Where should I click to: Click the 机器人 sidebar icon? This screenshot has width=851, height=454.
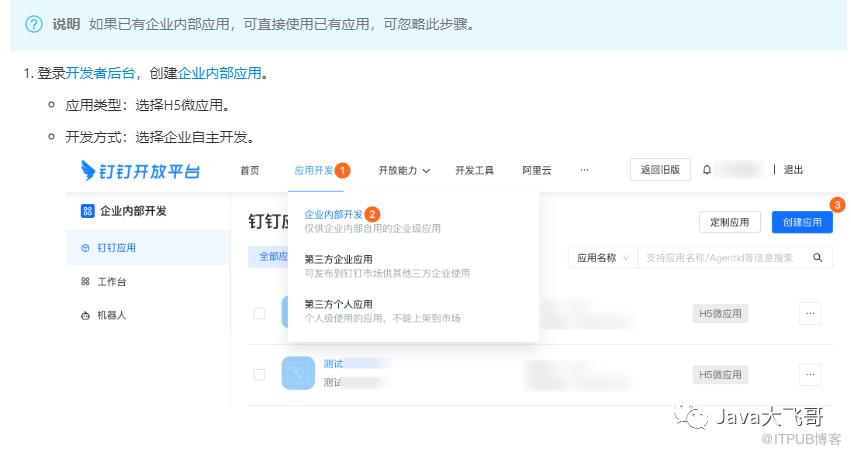(x=85, y=315)
